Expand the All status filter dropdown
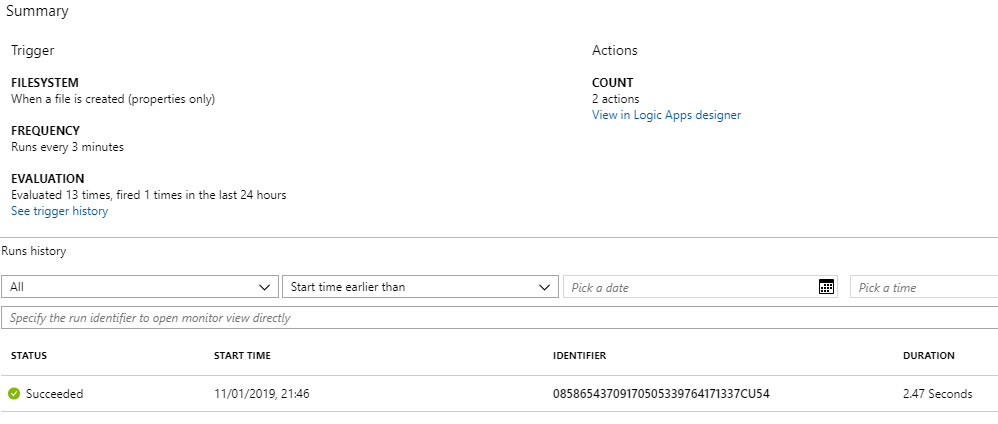Screen dimensions: 998x424 coord(140,286)
